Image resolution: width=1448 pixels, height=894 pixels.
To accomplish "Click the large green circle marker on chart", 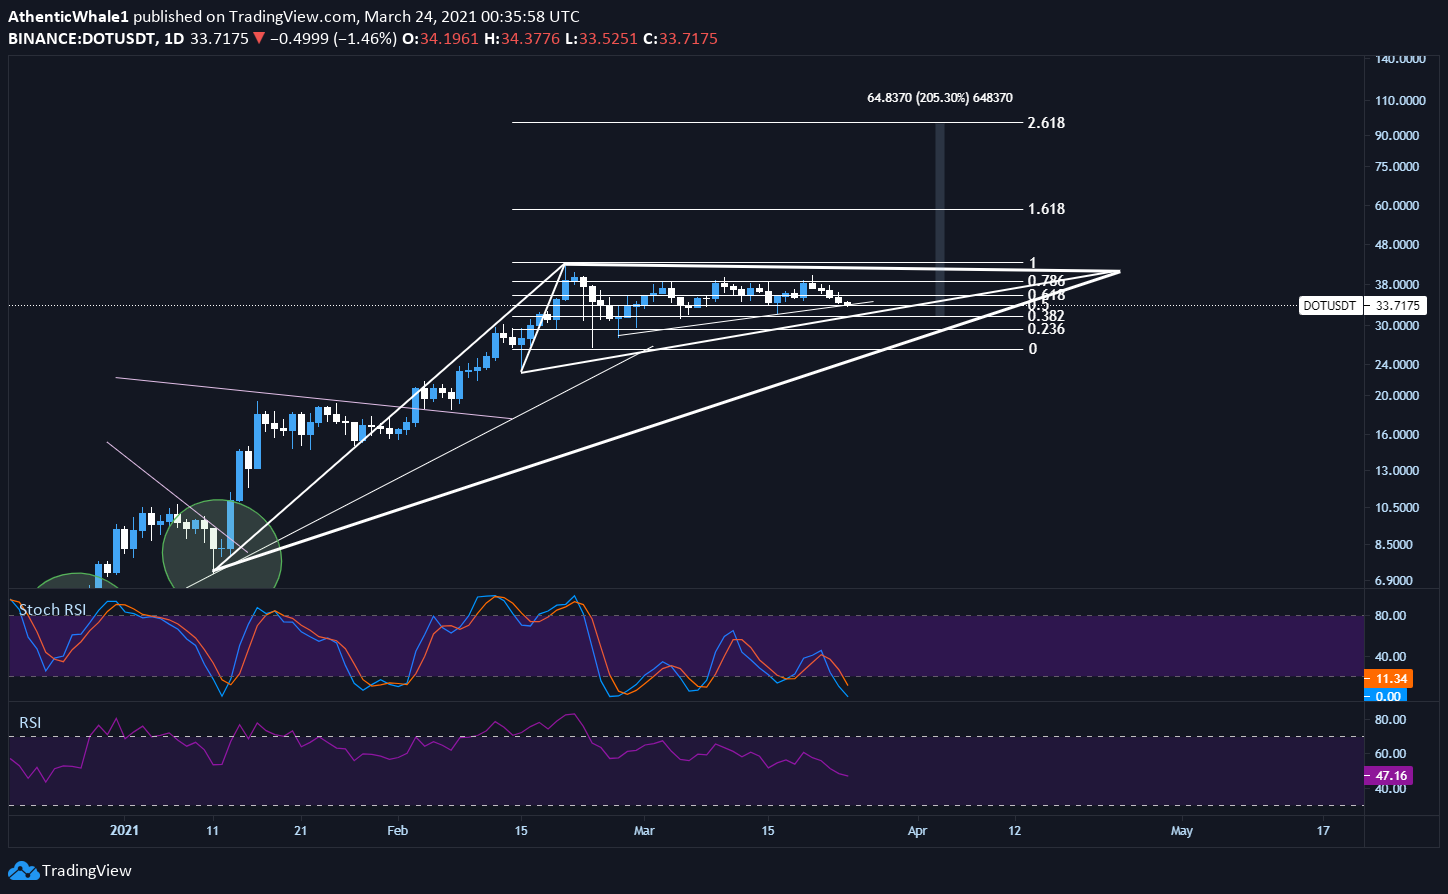I will pos(222,545).
